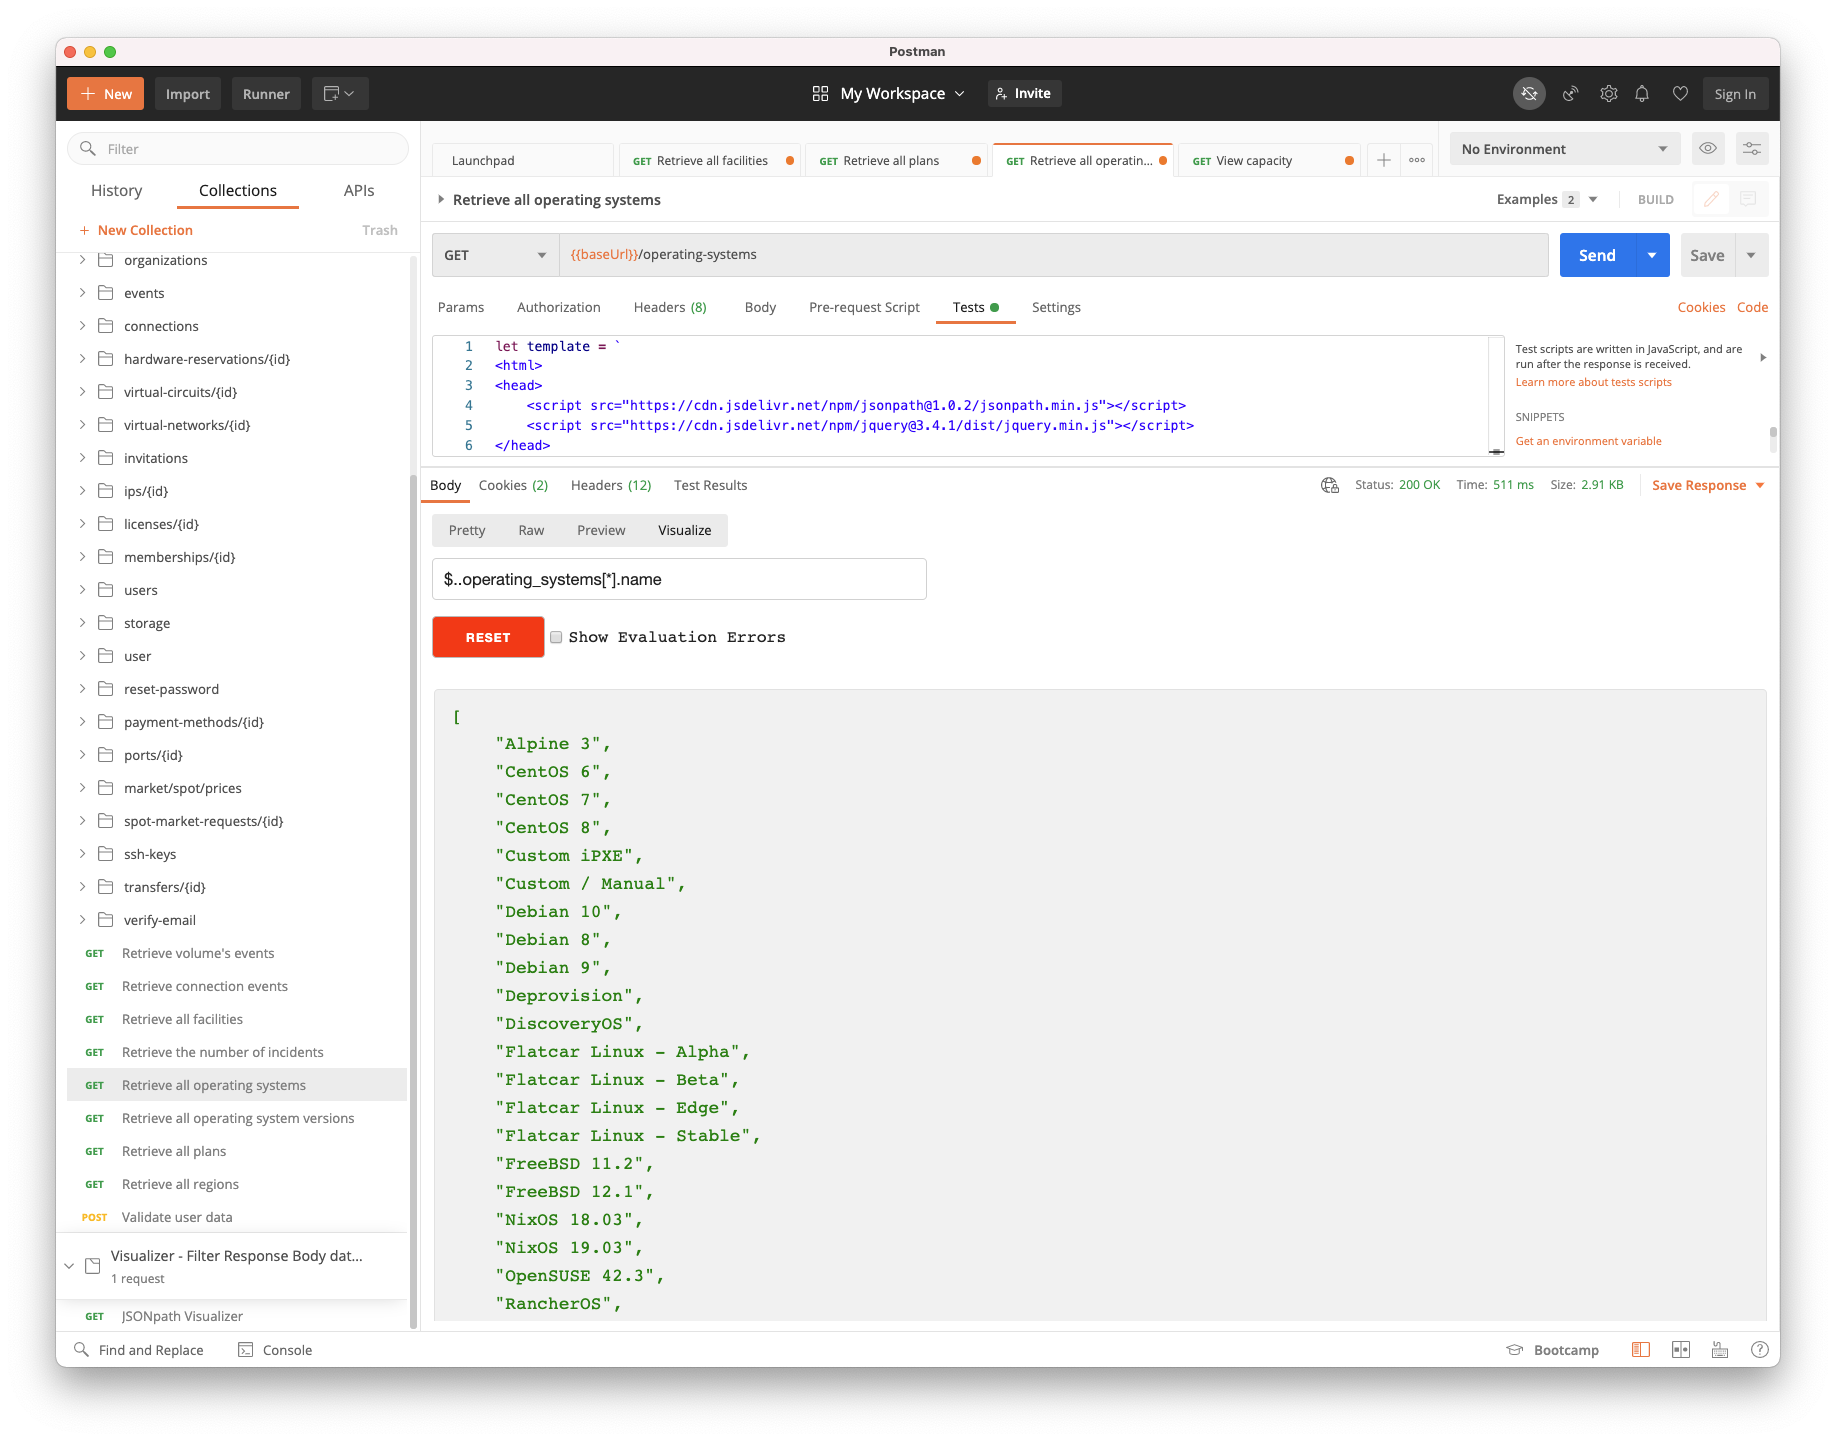
Task: Add a new request tab with plus icon
Action: pyautogui.click(x=1384, y=160)
